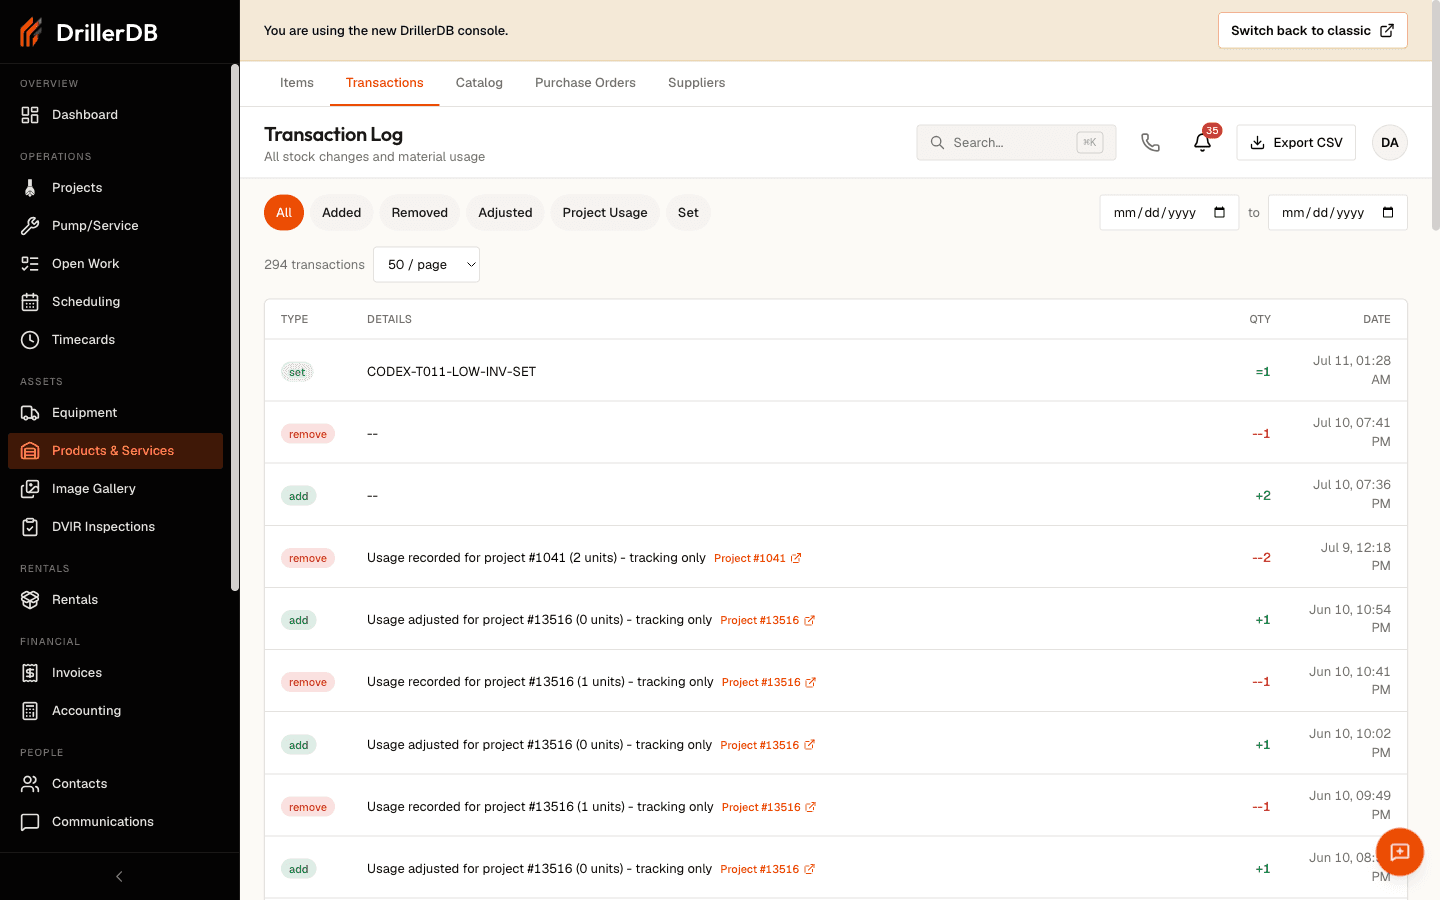This screenshot has height=900, width=1440.
Task: Select Products & Services in sidebar
Action: pyautogui.click(x=115, y=451)
